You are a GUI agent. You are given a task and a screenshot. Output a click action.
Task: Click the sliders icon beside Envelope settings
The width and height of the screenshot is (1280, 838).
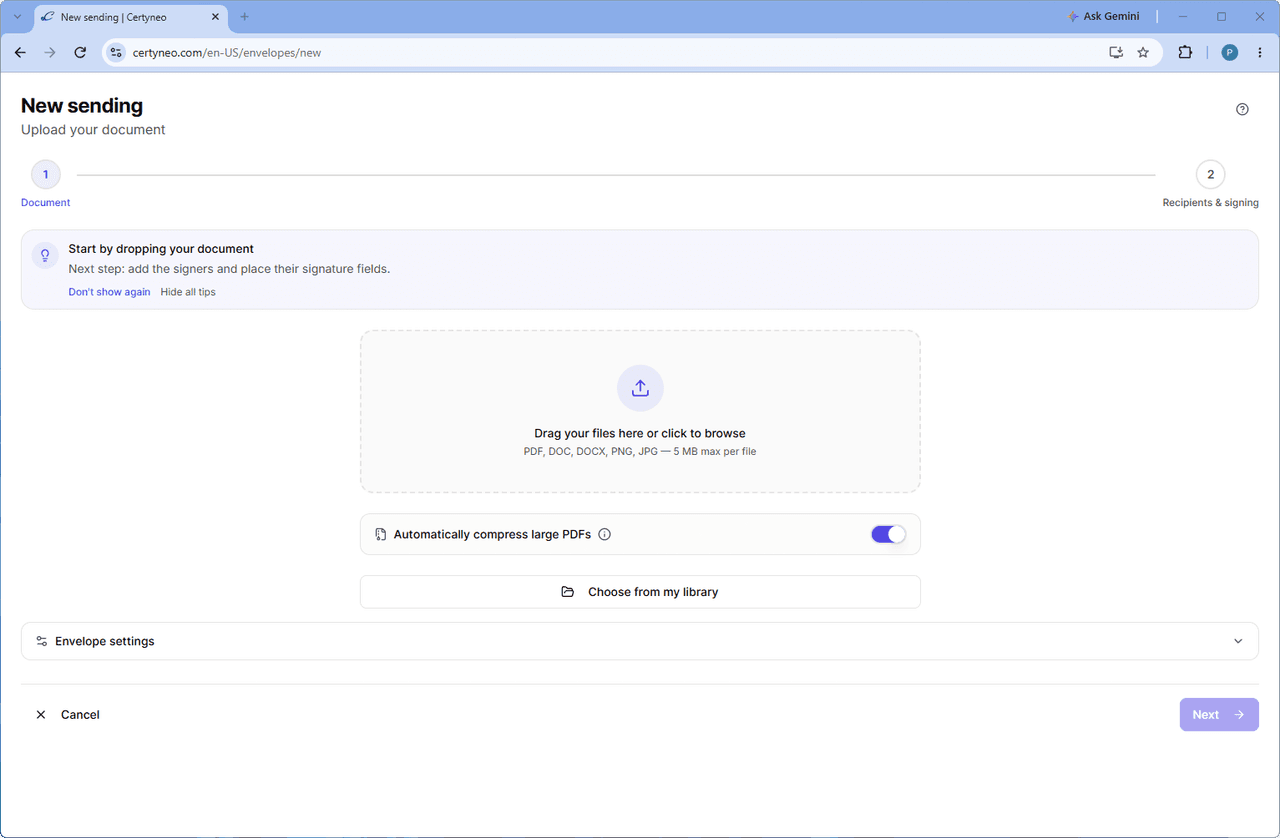[x=41, y=641]
